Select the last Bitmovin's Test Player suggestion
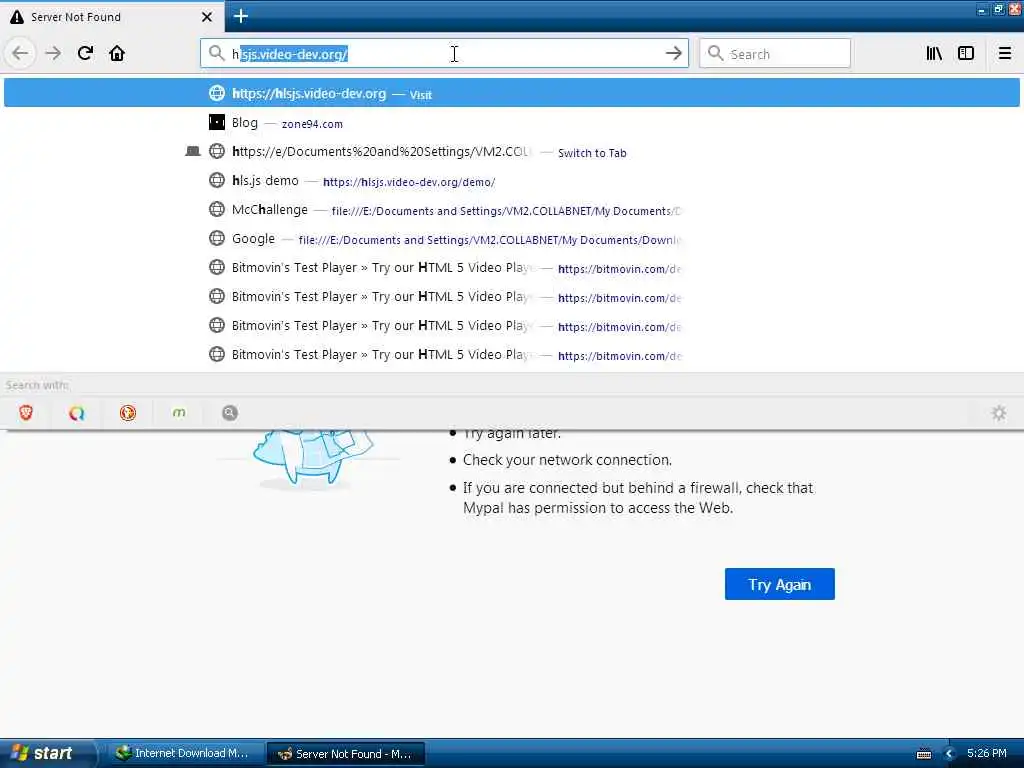The width and height of the screenshot is (1024, 768). 511,355
